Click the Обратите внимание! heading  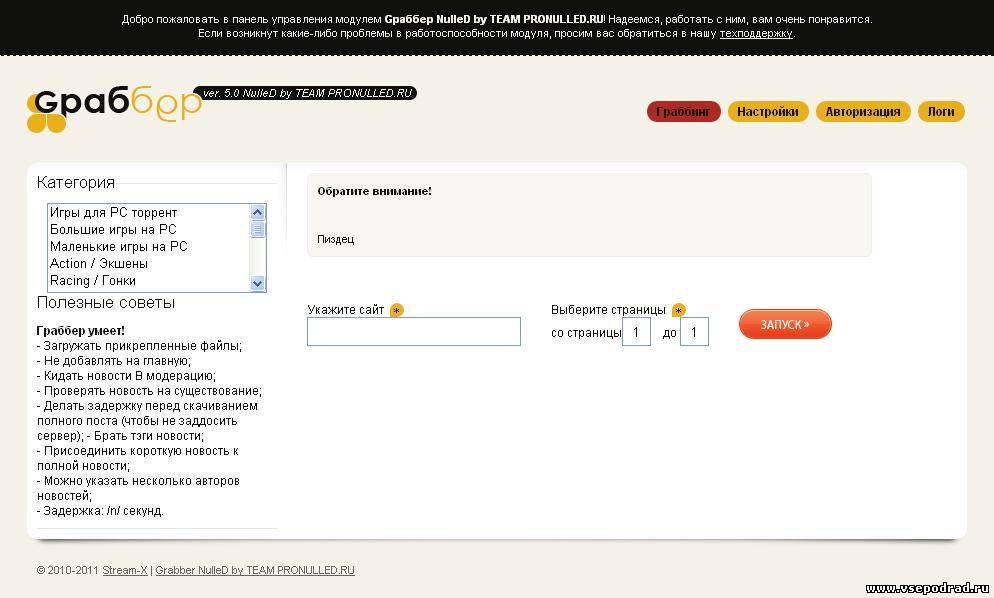(x=375, y=191)
